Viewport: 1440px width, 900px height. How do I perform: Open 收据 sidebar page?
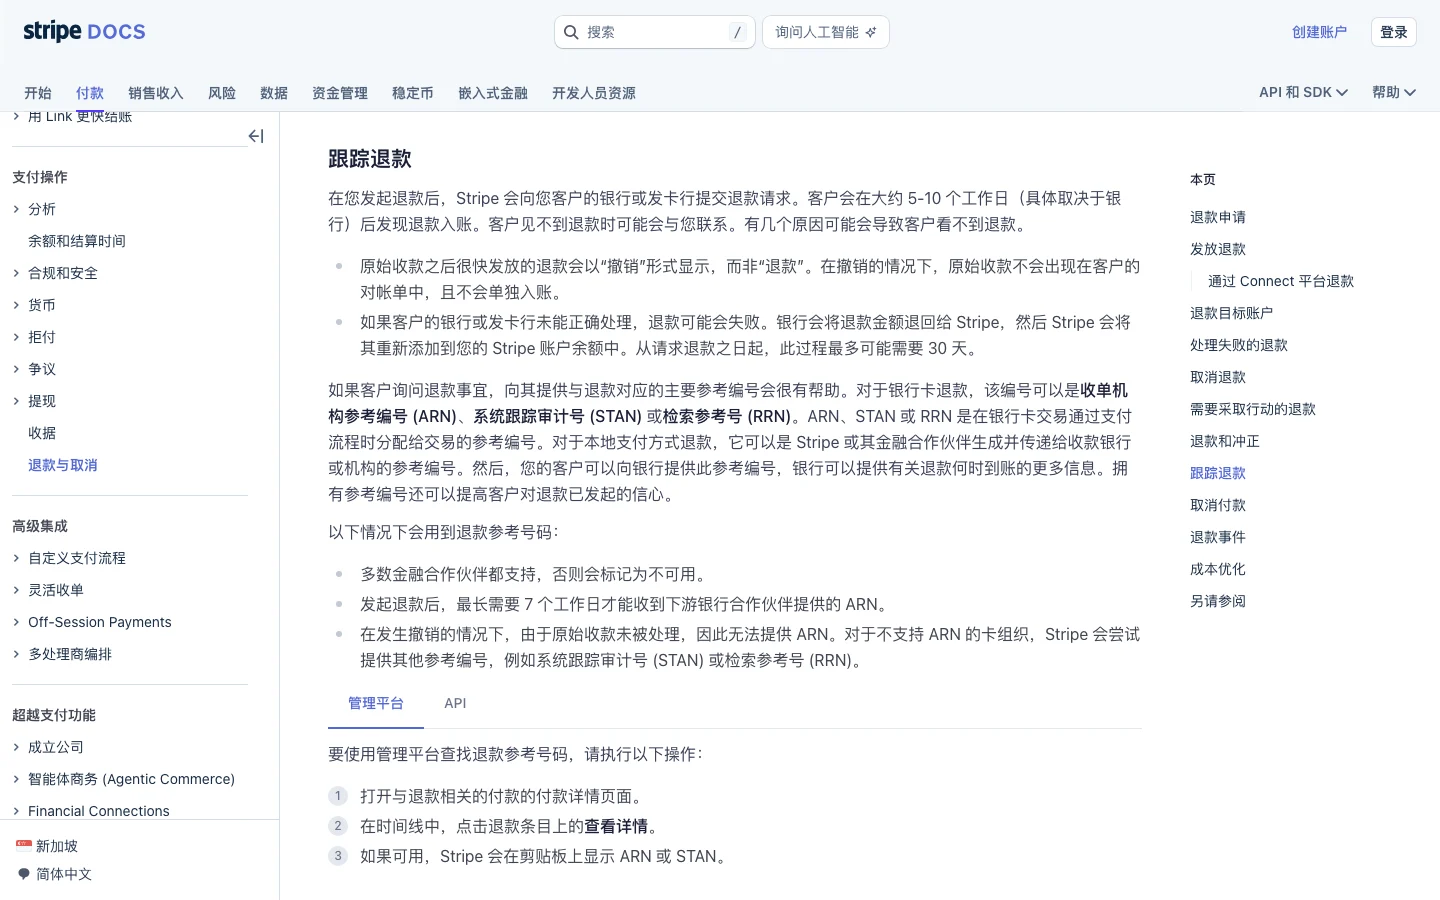(42, 433)
